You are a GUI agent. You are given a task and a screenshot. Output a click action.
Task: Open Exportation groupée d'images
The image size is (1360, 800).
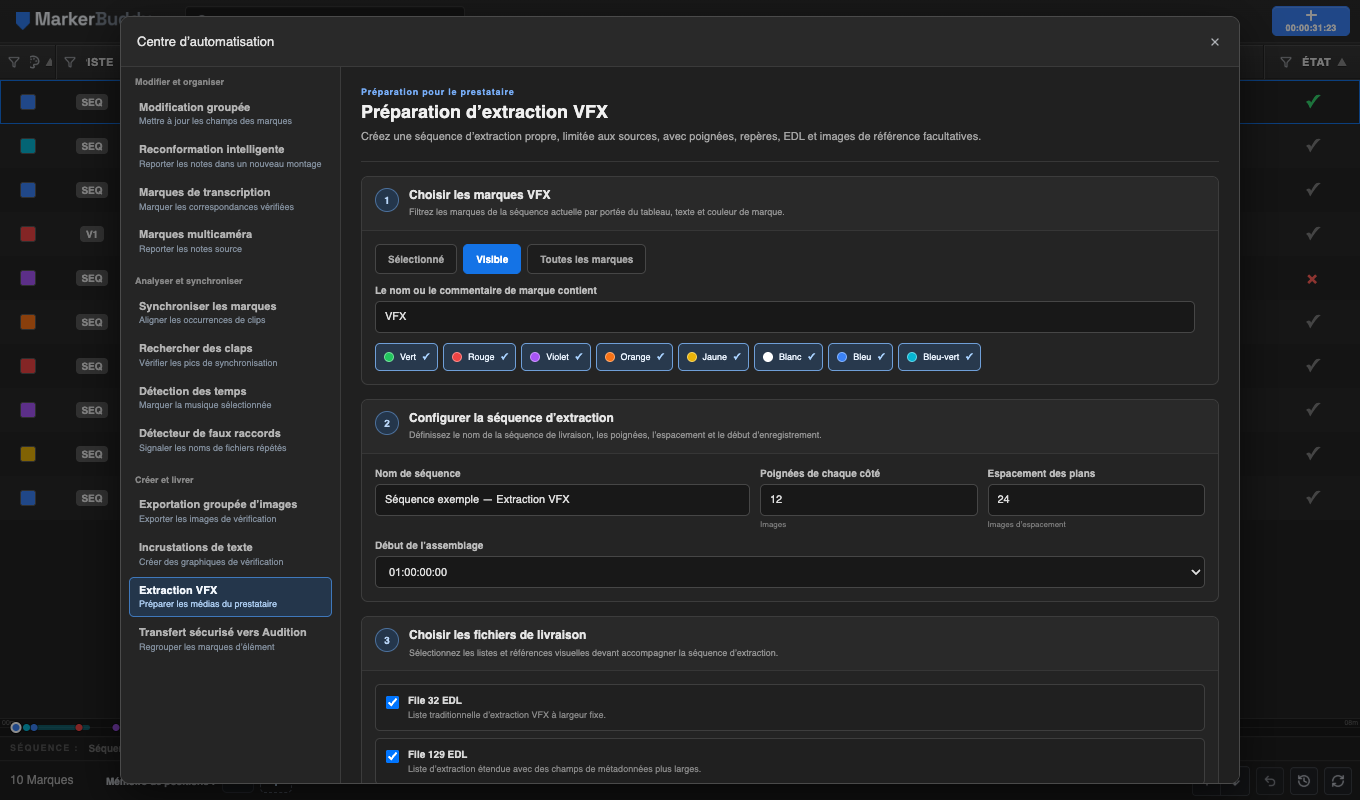230,511
